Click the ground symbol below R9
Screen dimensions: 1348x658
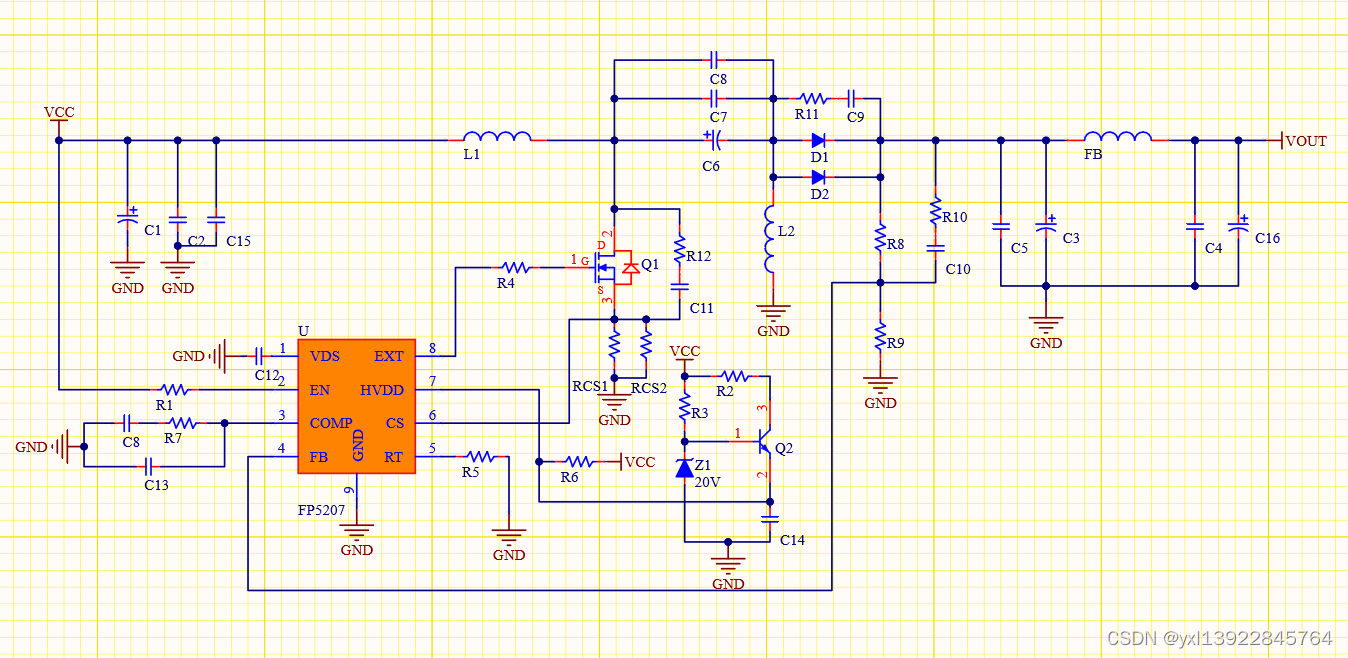coord(880,384)
